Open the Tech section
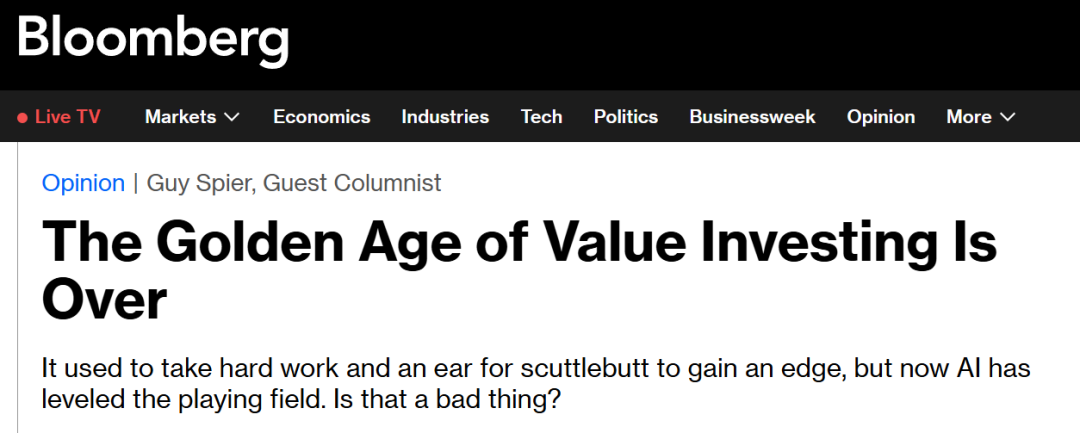This screenshot has height=433, width=1080. tap(541, 117)
